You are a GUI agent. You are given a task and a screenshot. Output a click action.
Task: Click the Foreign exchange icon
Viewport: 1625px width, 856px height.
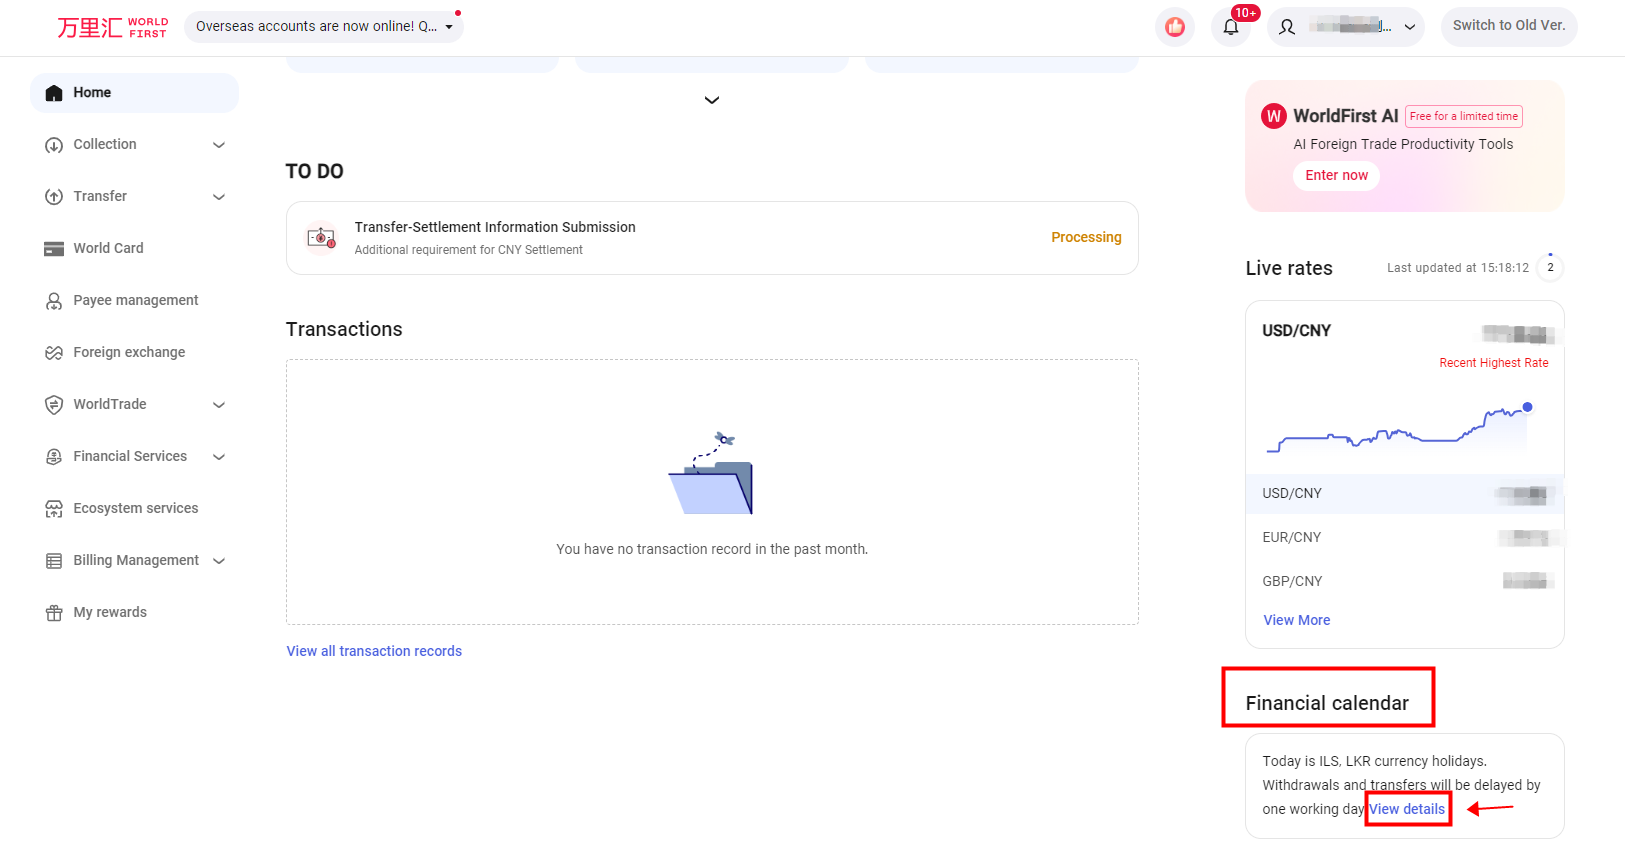pyautogui.click(x=54, y=353)
